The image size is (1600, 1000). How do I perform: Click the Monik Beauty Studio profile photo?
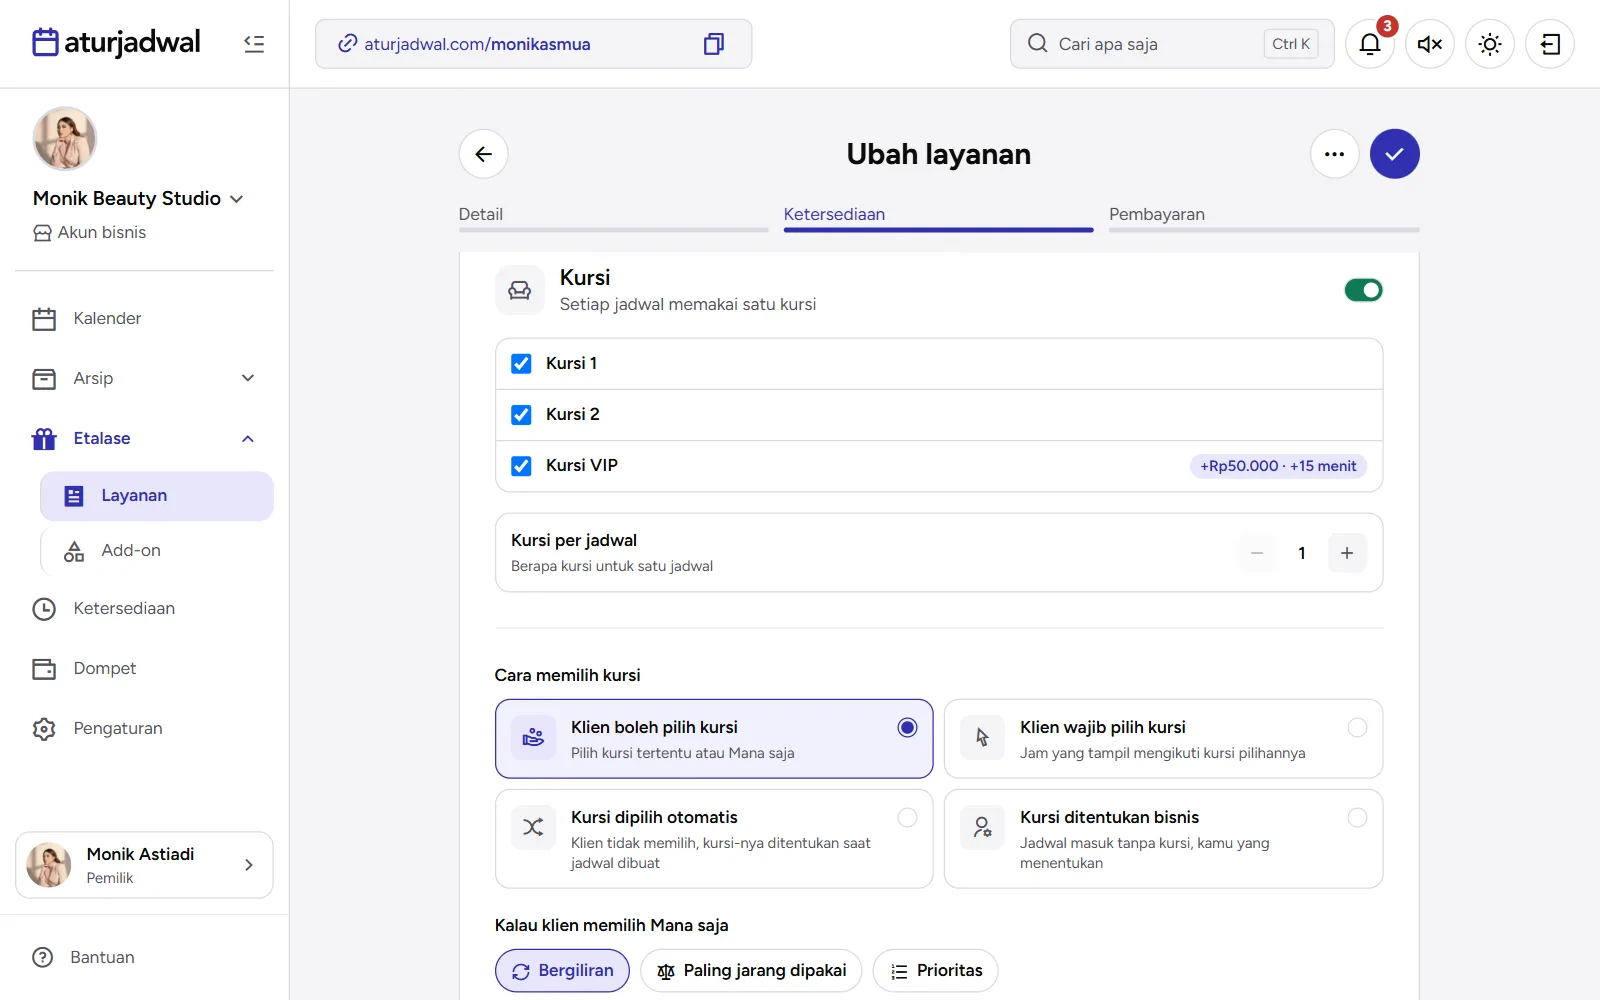(x=65, y=139)
